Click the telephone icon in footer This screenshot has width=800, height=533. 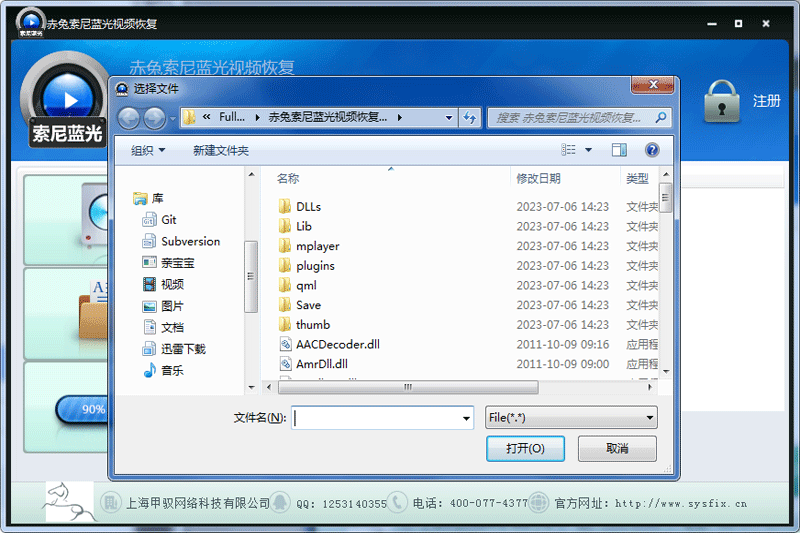coord(397,502)
